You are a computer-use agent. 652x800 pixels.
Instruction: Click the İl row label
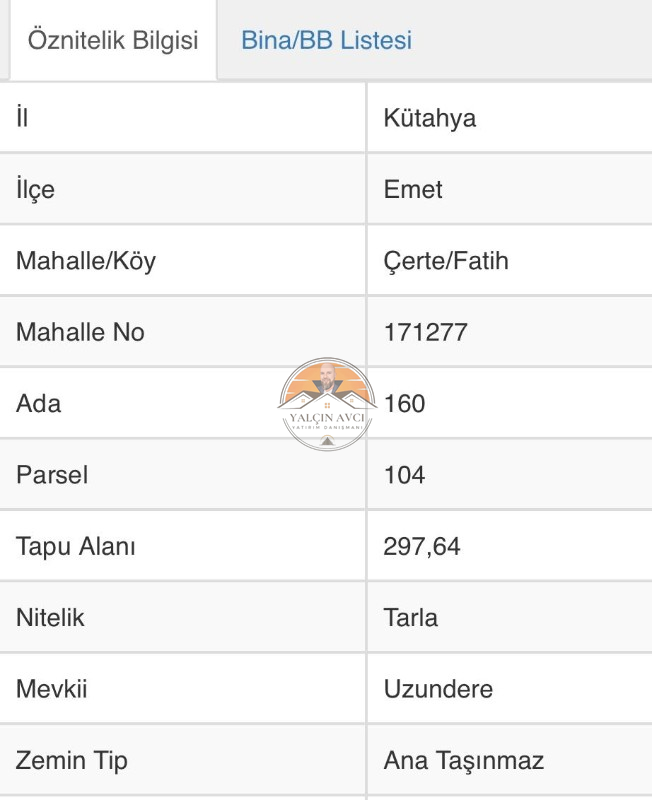pos(22,117)
